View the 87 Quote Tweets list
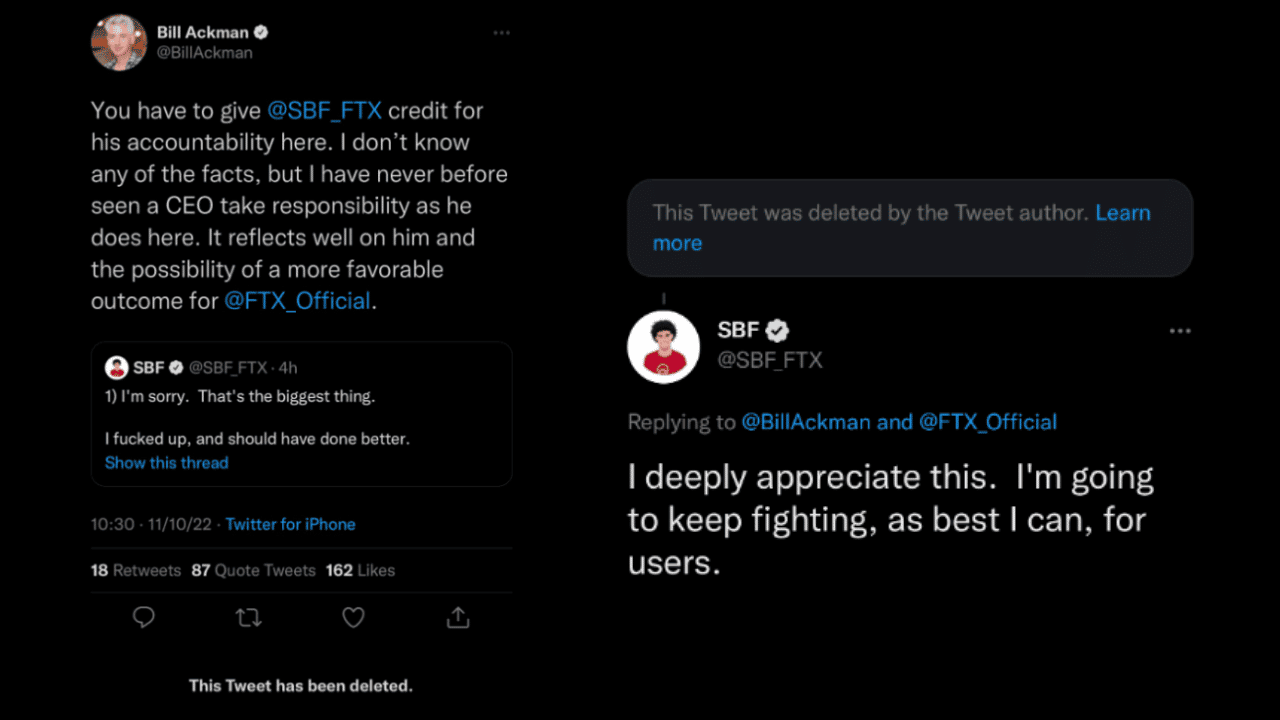Viewport: 1280px width, 720px height. click(253, 571)
